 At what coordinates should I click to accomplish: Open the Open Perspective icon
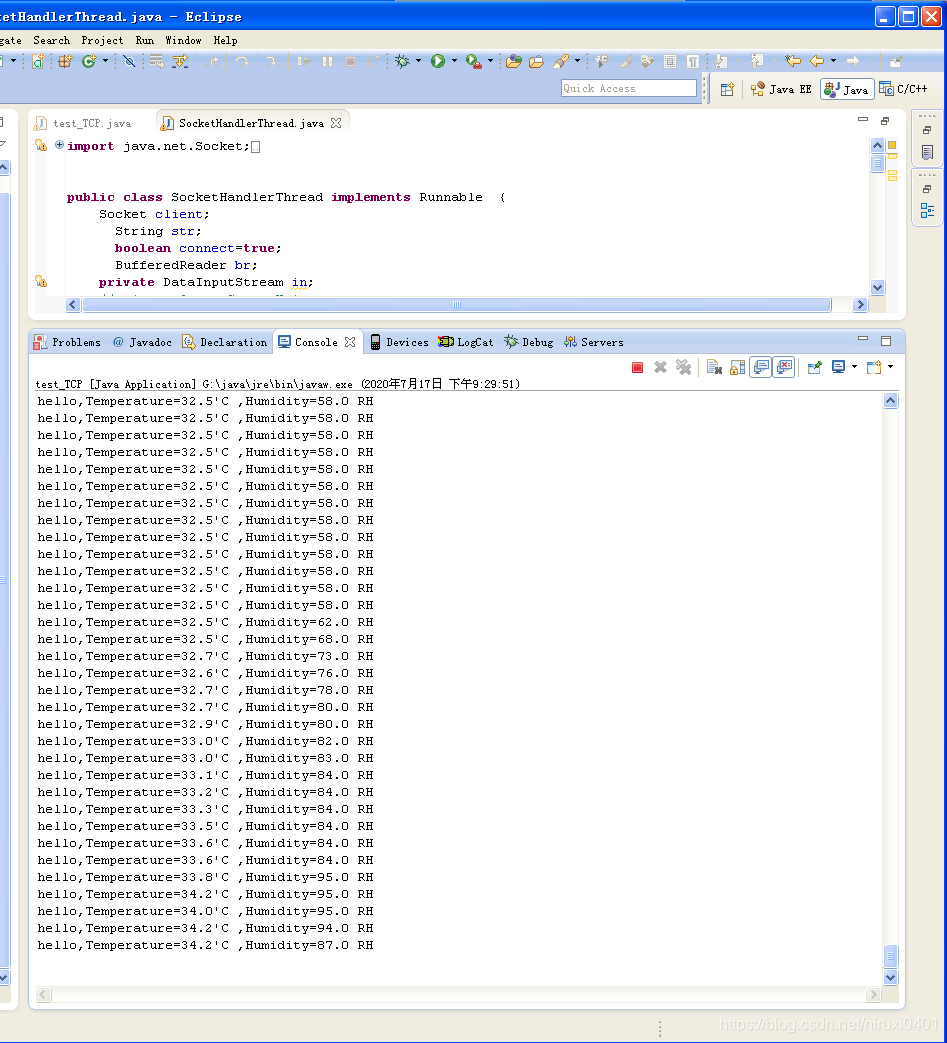[727, 89]
